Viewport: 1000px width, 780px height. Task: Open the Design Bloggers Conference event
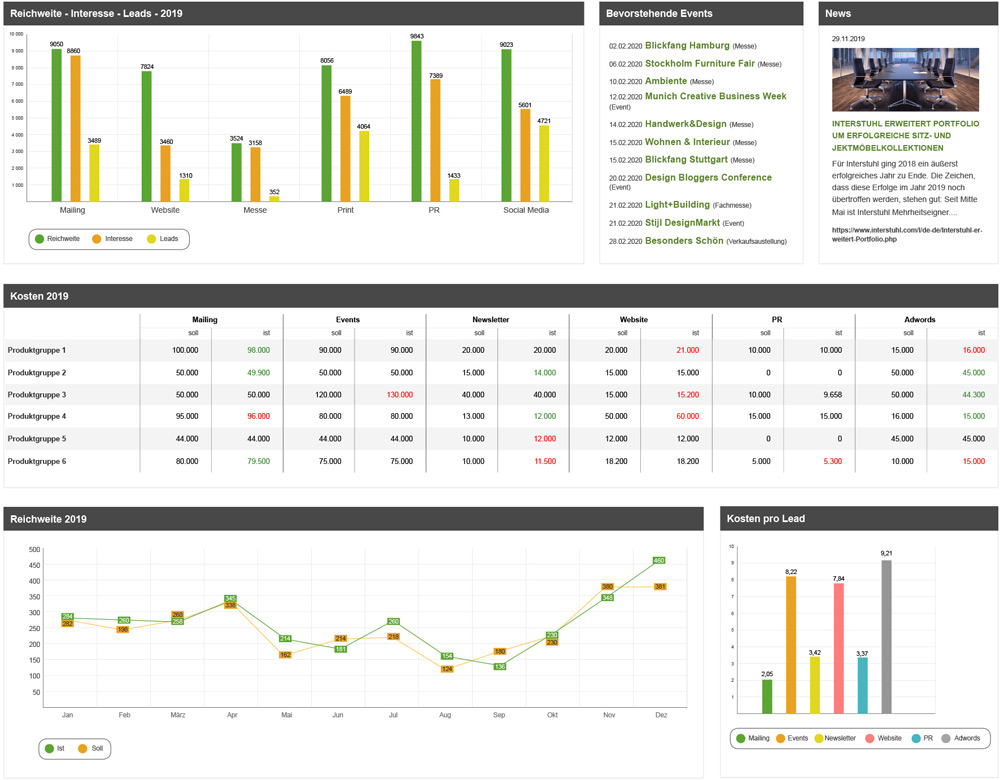click(x=708, y=177)
